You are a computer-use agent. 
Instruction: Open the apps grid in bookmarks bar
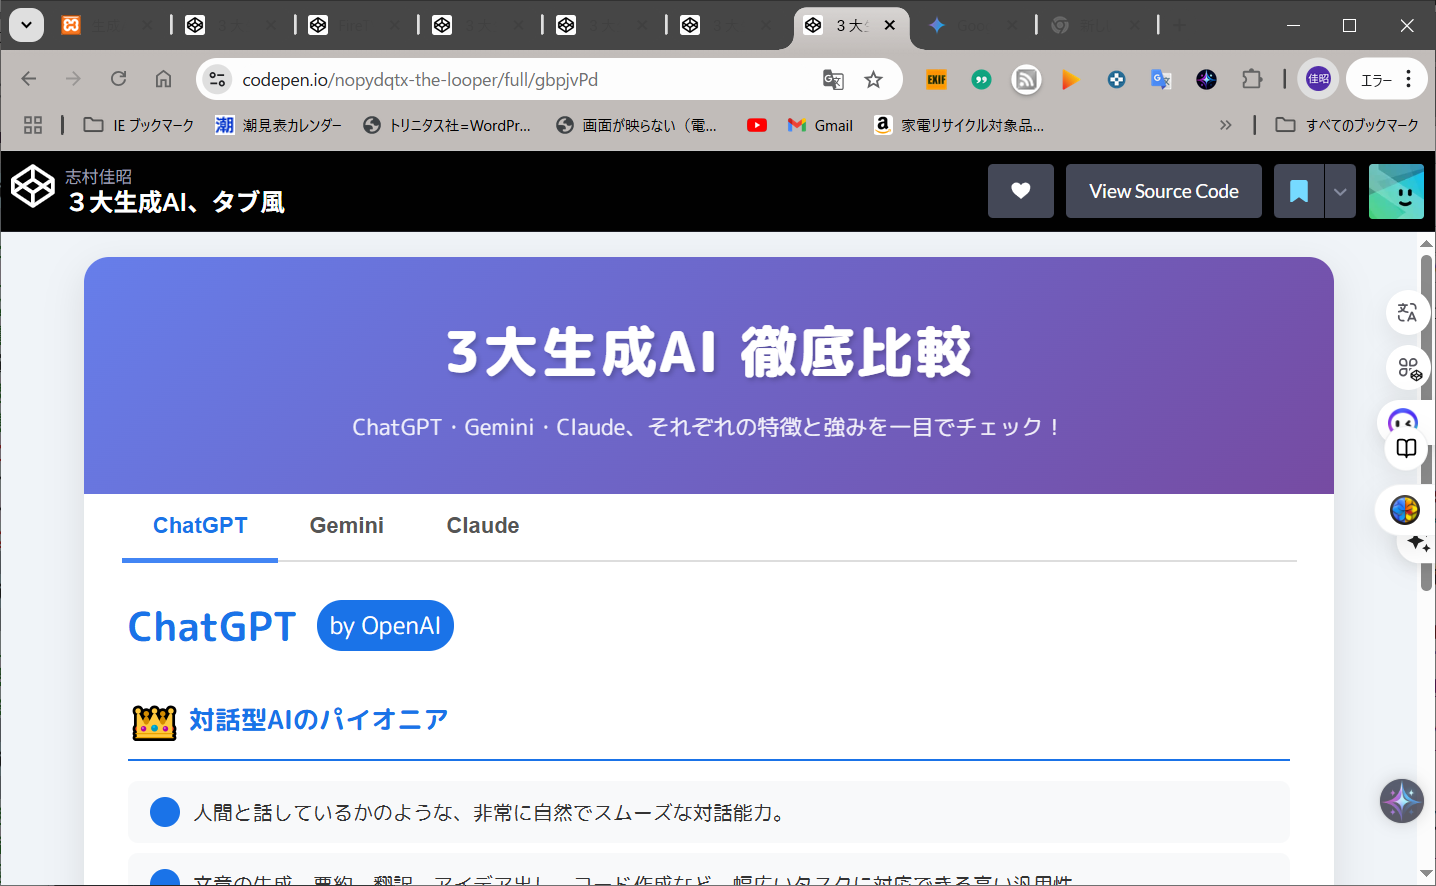pos(33,125)
